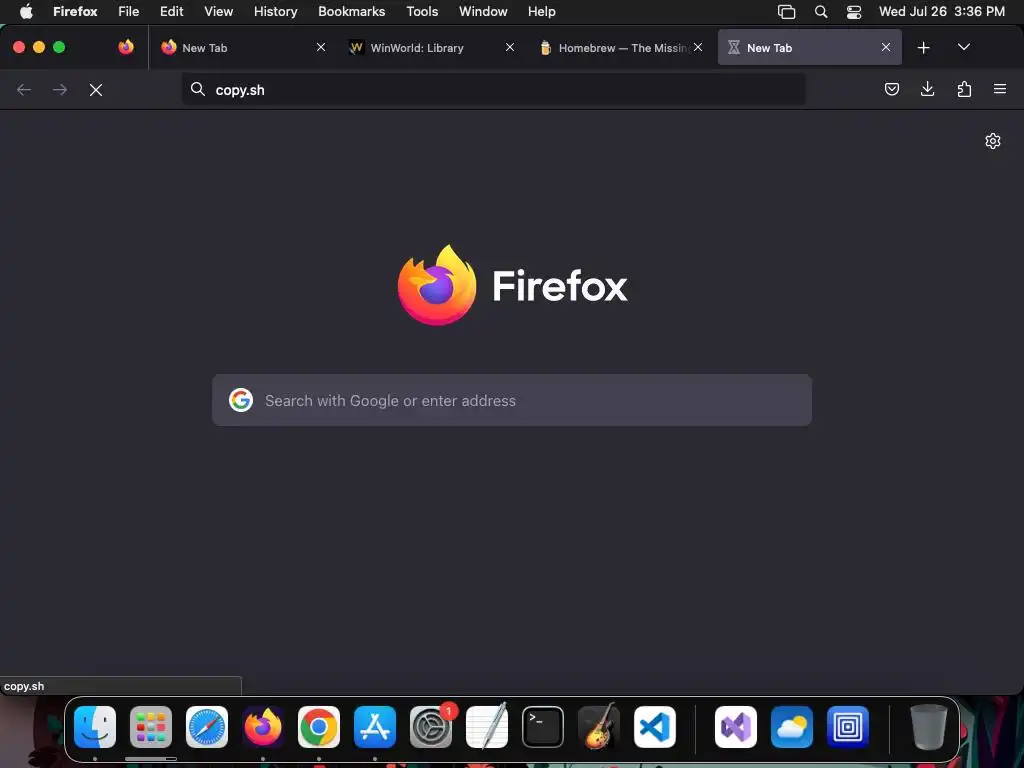The image size is (1024, 768).
Task: Stop loading the page with X button
Action: tap(96, 90)
